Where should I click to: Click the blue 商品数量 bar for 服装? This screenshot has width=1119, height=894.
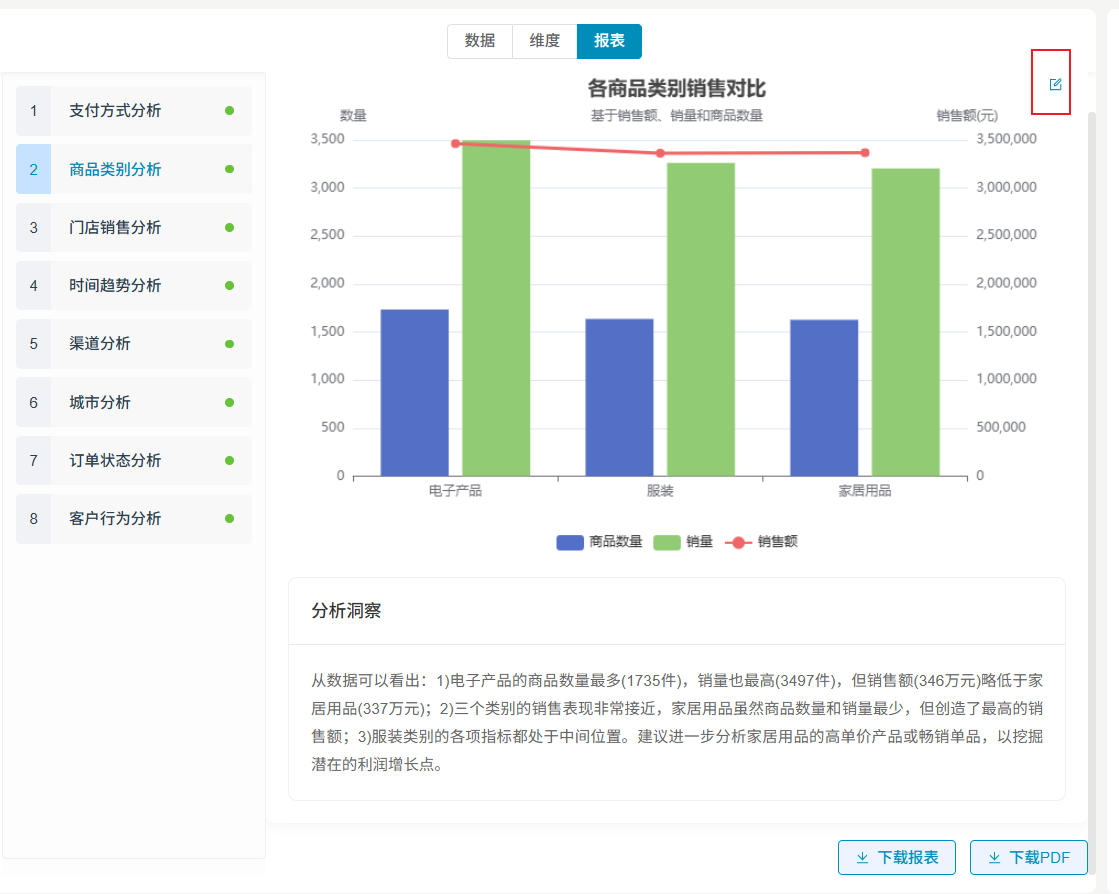click(x=619, y=397)
